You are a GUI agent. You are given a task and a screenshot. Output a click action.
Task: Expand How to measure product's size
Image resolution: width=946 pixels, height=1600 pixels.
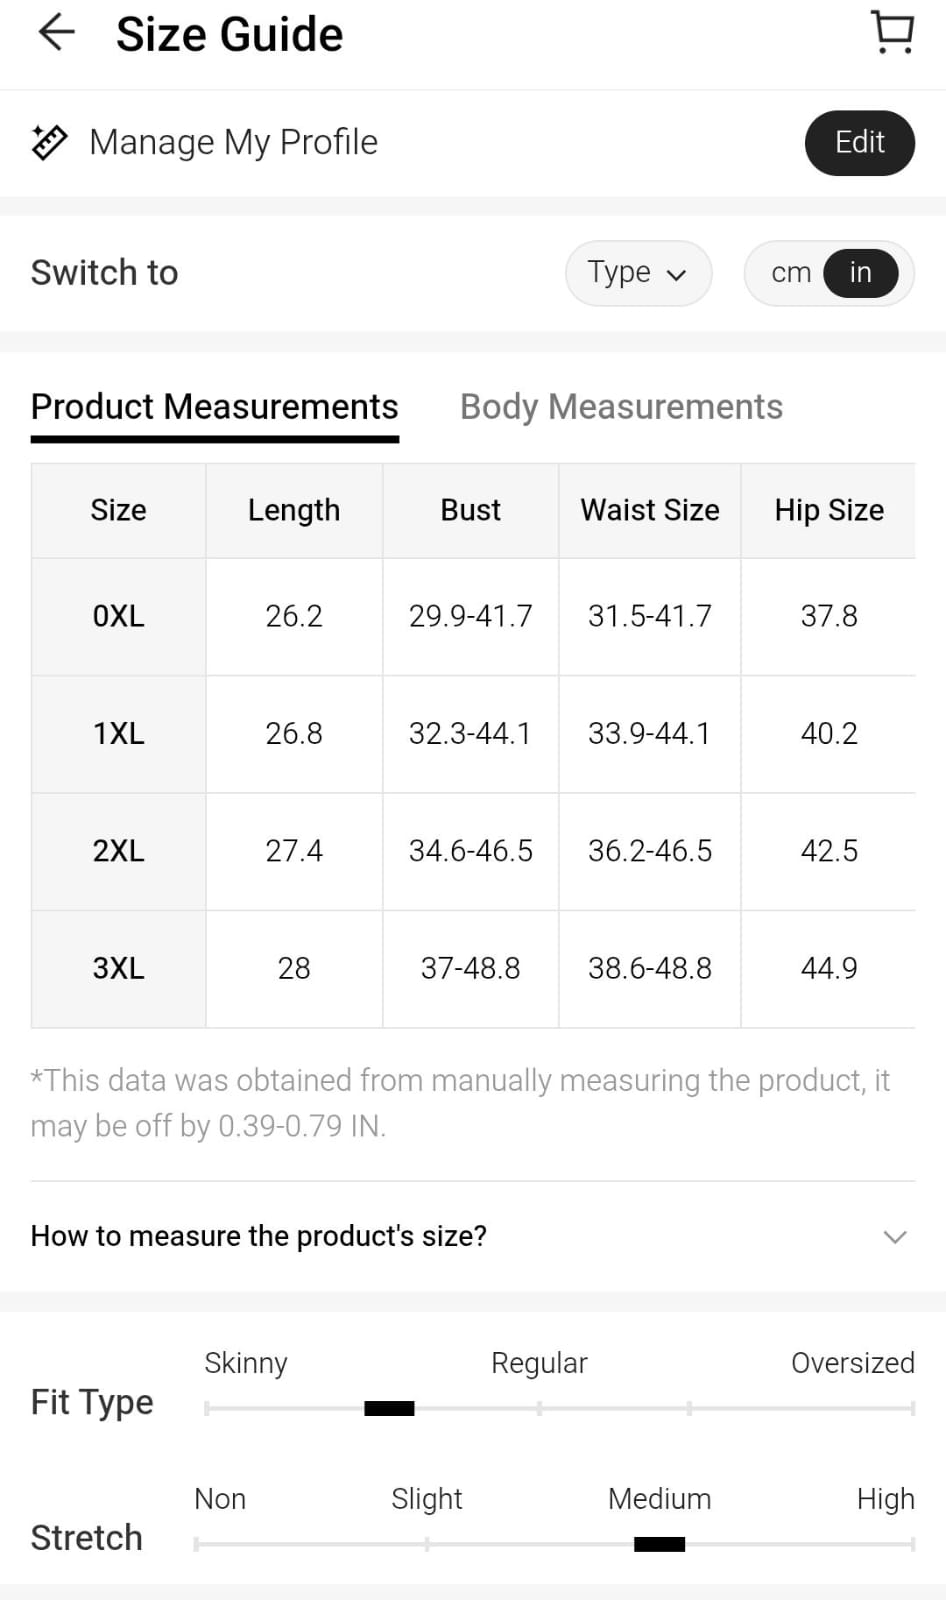tap(259, 1236)
